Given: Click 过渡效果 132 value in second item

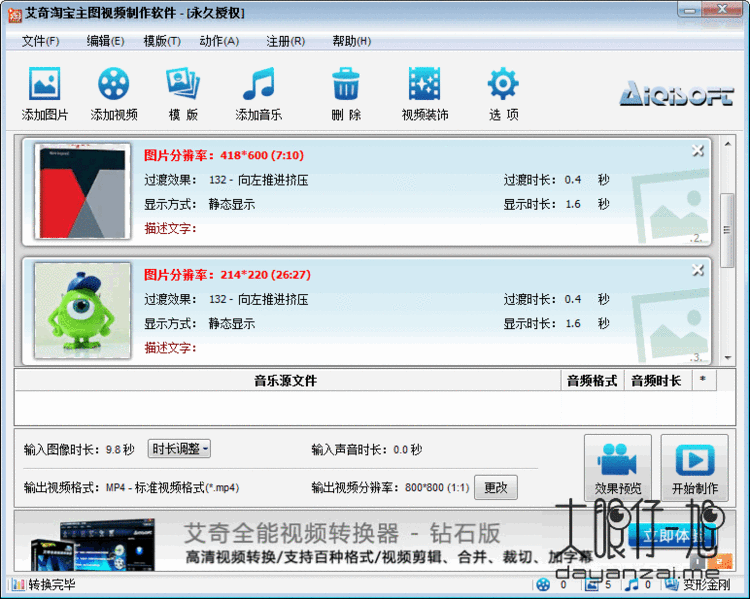Looking at the screenshot, I should click(x=258, y=300).
